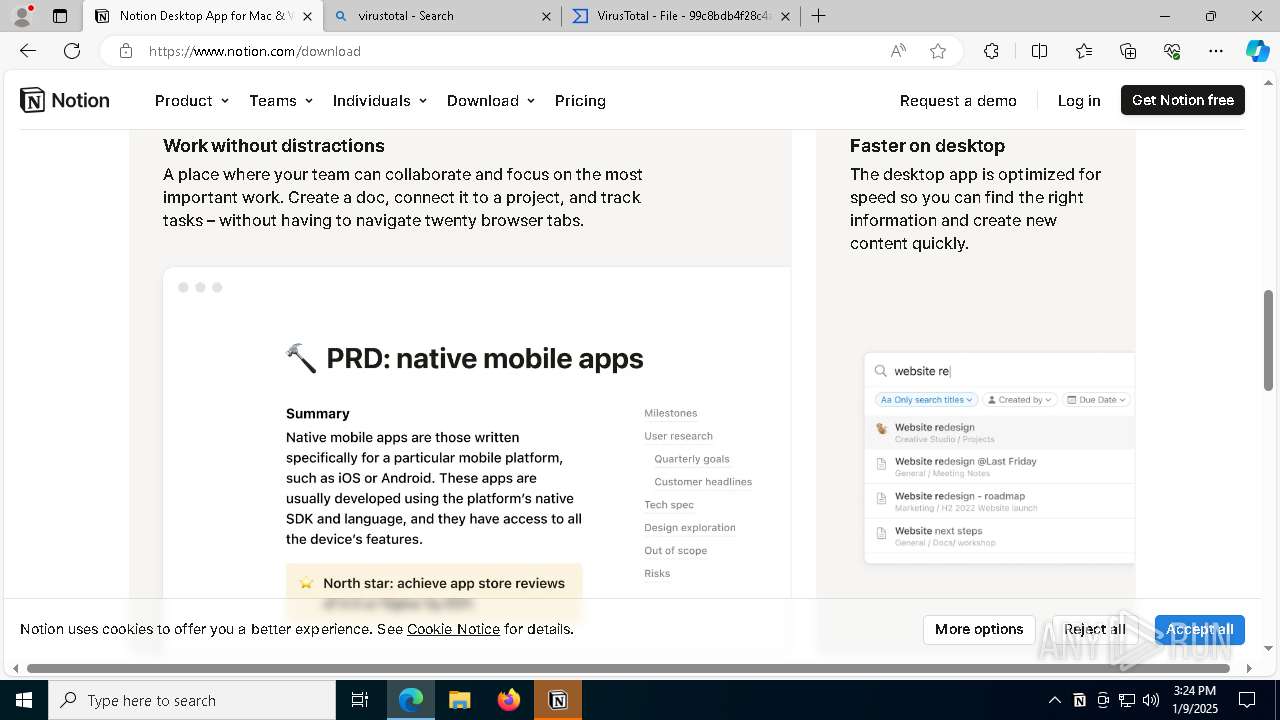This screenshot has height=720, width=1280.
Task: Click the Milestones outline entry
Action: pos(671,413)
